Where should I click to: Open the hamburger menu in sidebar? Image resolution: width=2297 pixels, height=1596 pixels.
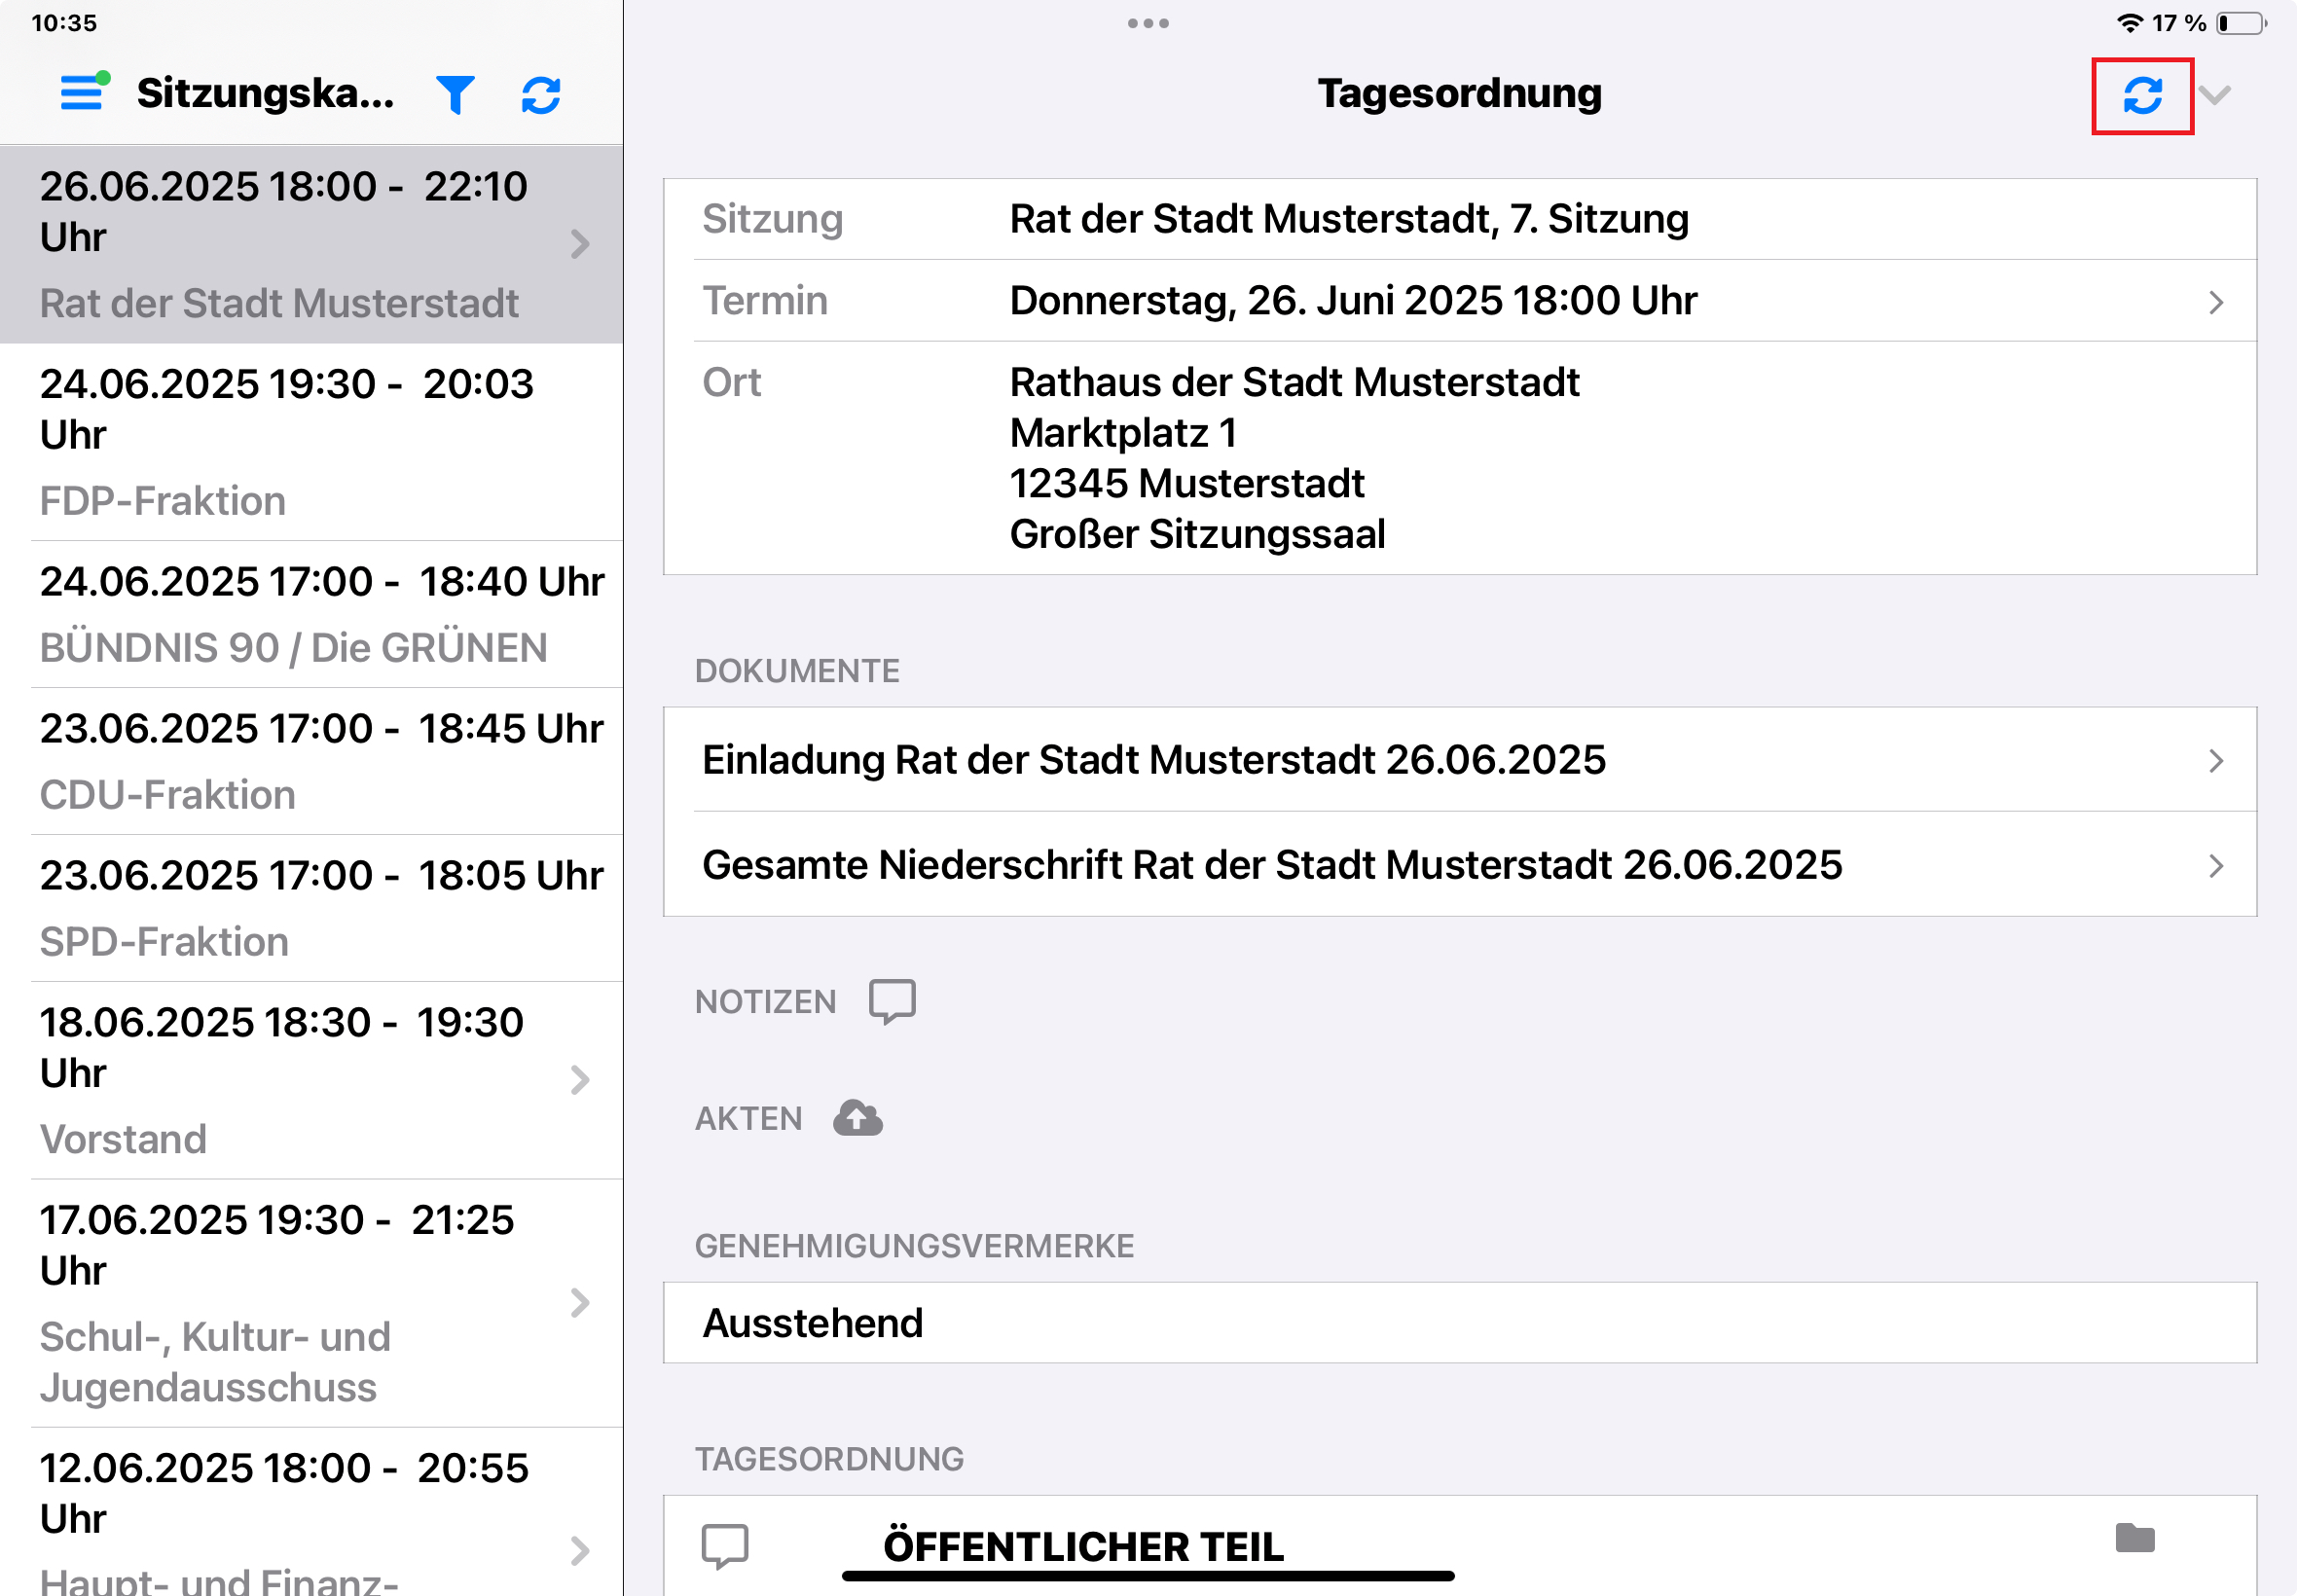coord(83,94)
